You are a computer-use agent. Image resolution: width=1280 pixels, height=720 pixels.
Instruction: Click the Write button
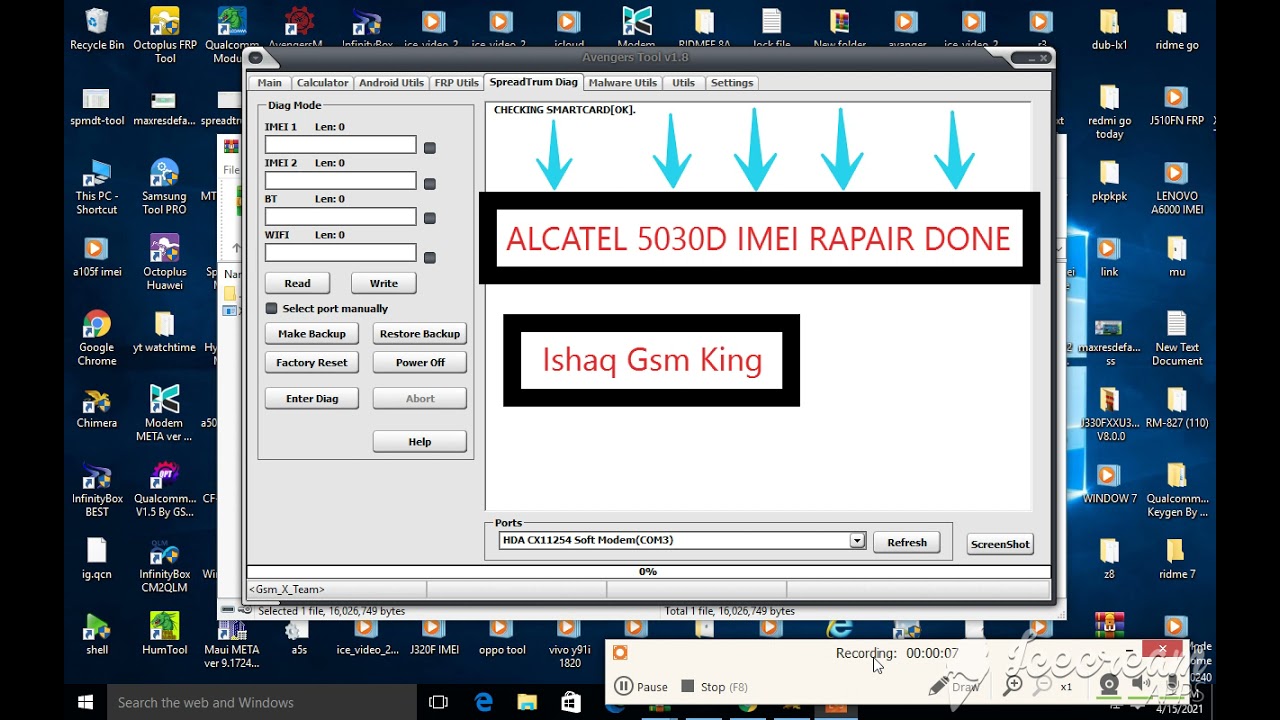point(384,283)
